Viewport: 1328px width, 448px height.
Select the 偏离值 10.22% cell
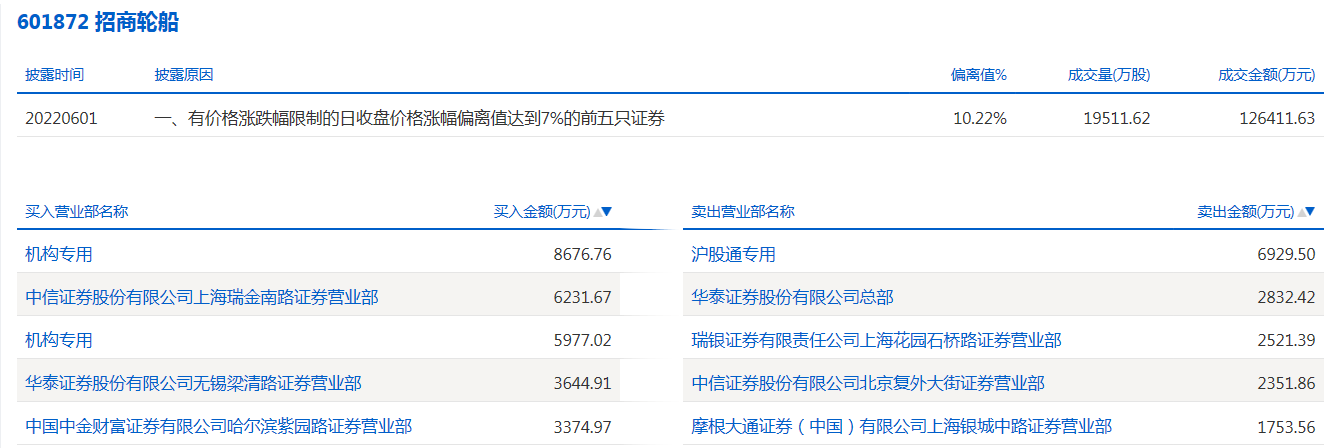pyautogui.click(x=980, y=118)
